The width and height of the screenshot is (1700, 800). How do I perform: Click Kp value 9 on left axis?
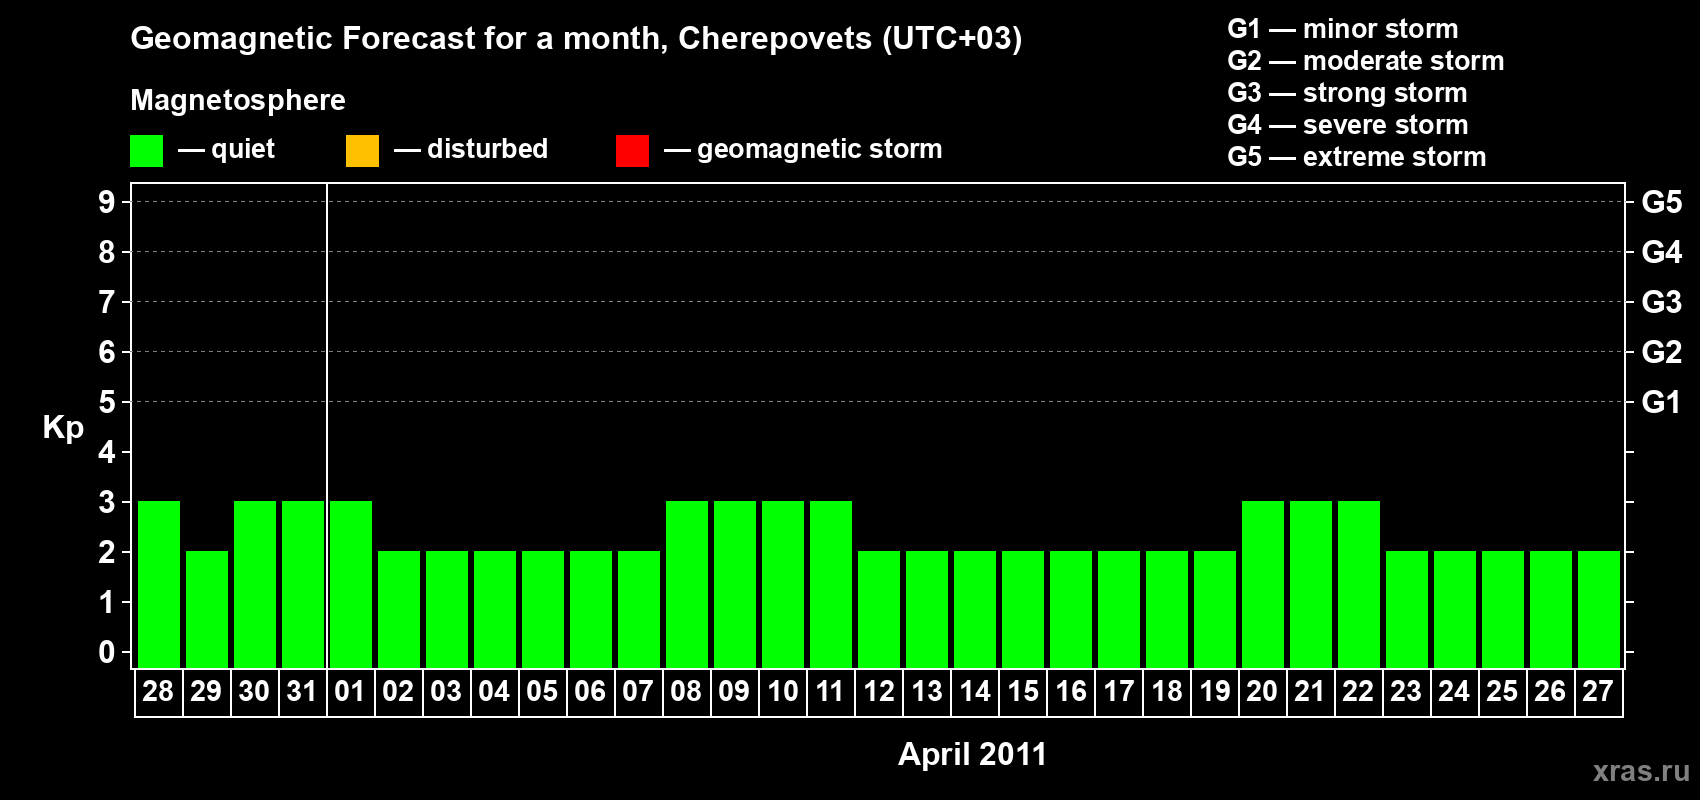(x=107, y=202)
